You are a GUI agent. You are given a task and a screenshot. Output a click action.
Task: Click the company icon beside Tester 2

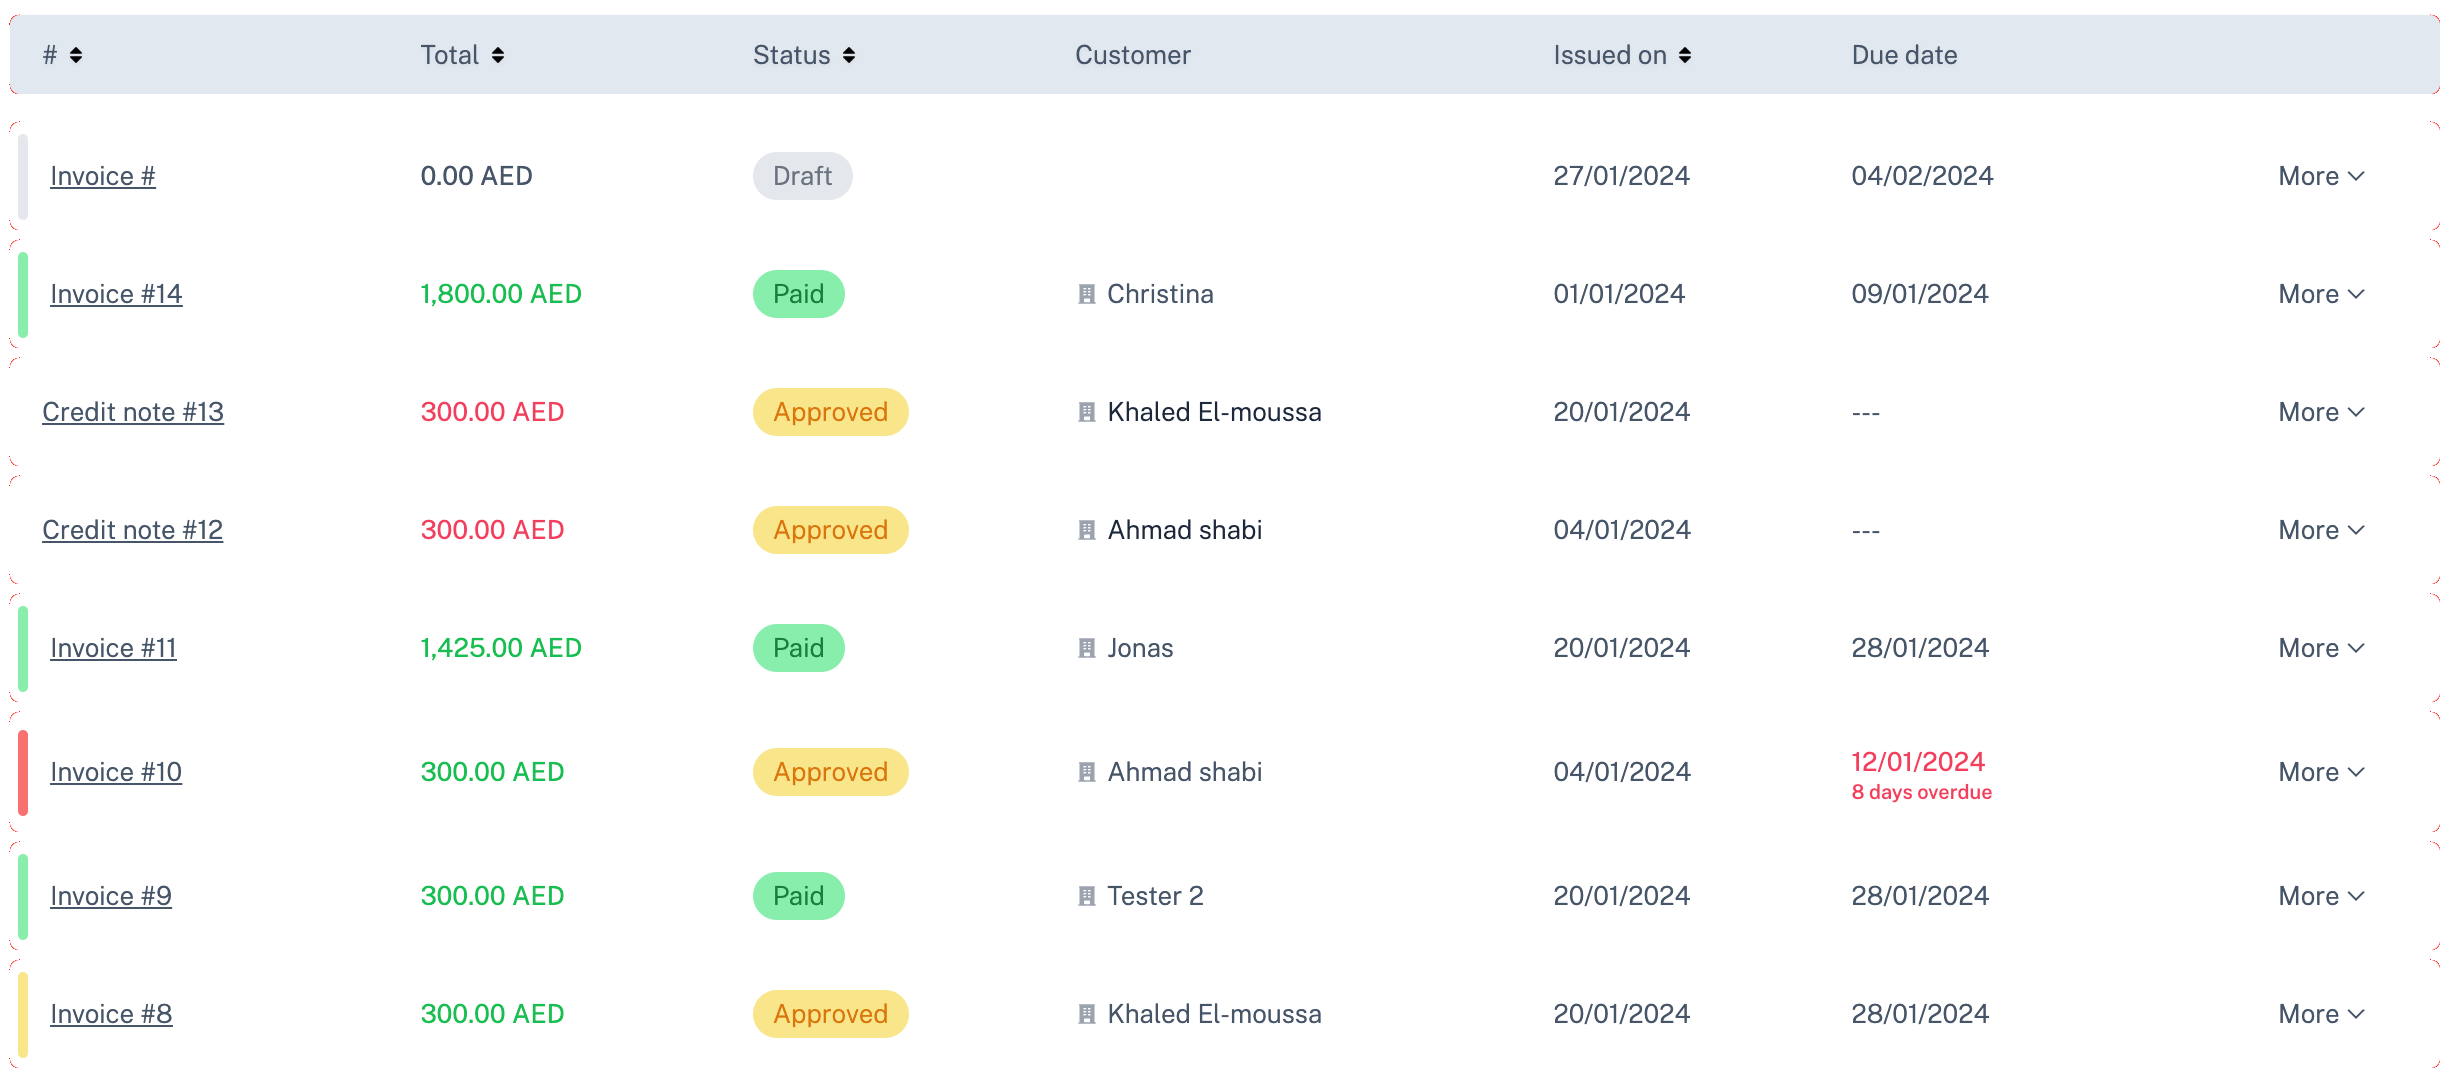coord(1087,896)
